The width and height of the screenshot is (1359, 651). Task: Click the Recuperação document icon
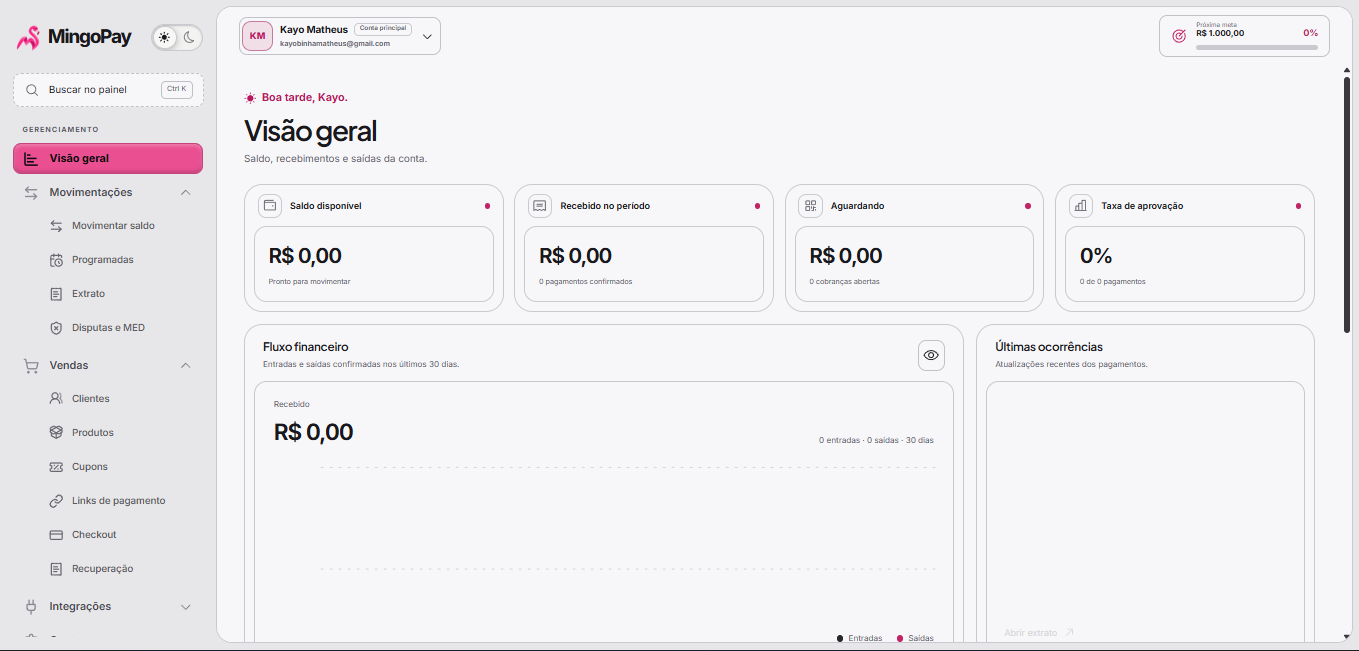point(56,569)
